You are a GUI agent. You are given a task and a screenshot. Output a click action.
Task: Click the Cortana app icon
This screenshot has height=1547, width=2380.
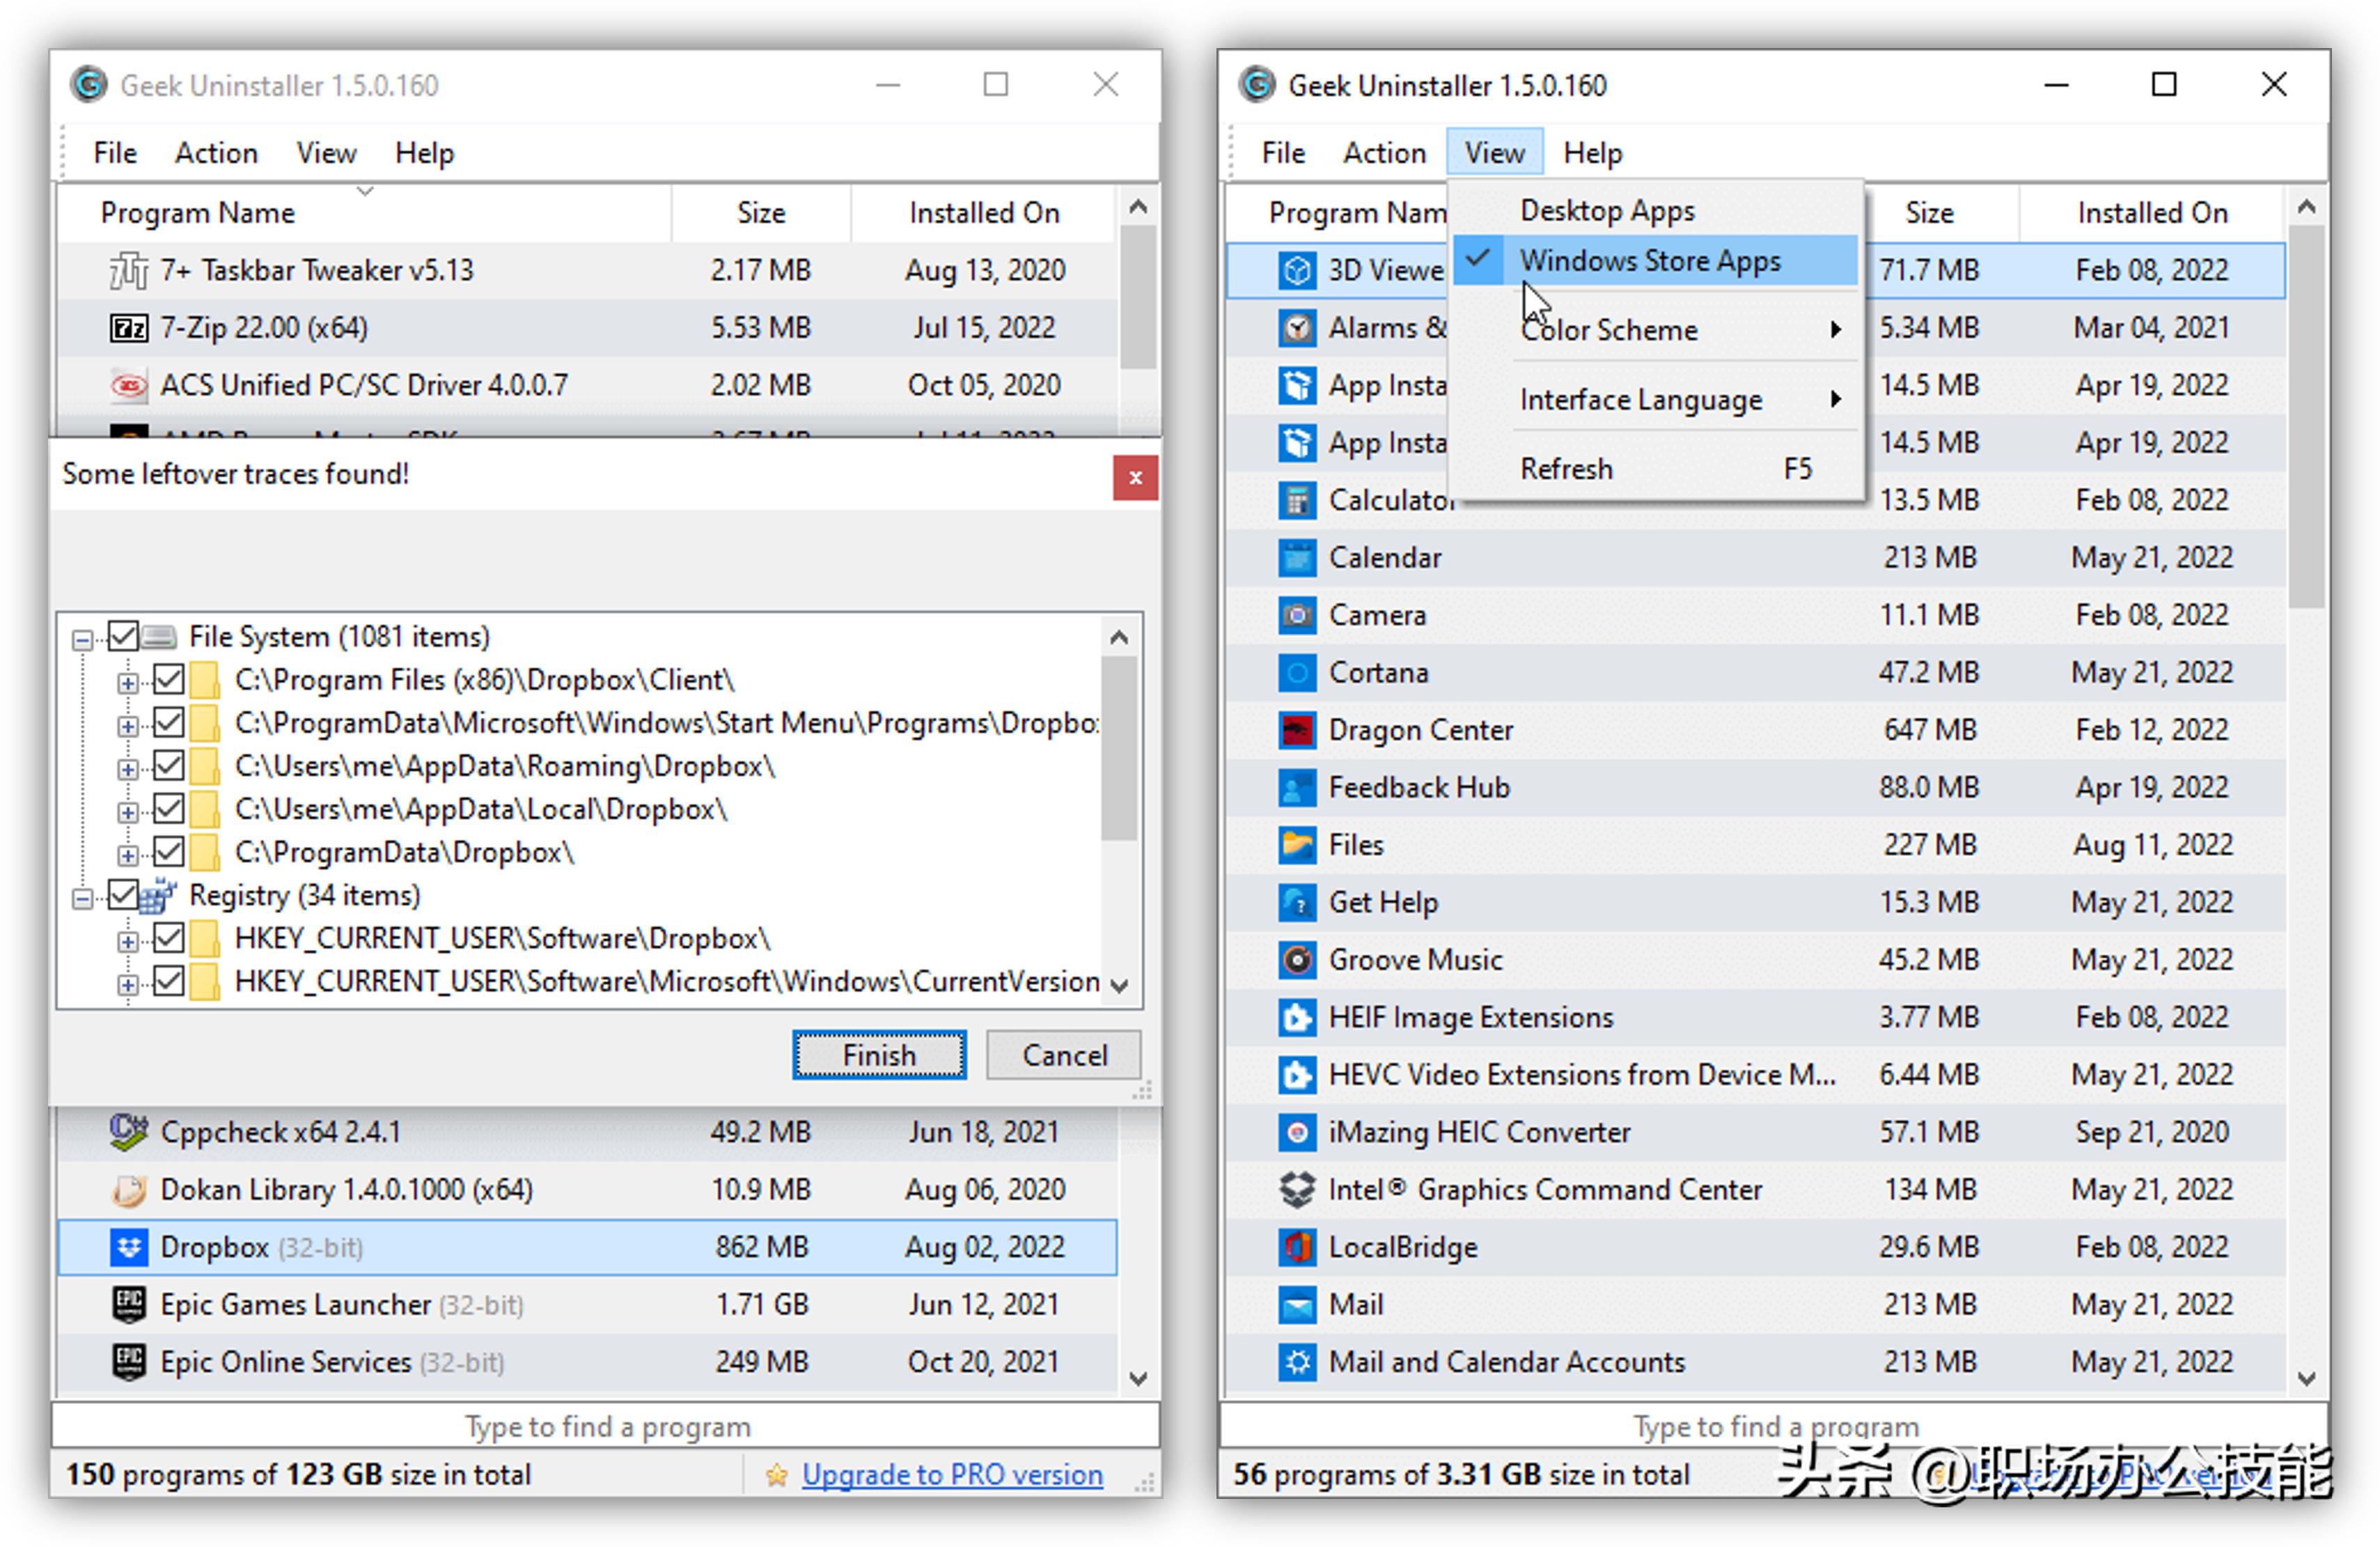1297,673
